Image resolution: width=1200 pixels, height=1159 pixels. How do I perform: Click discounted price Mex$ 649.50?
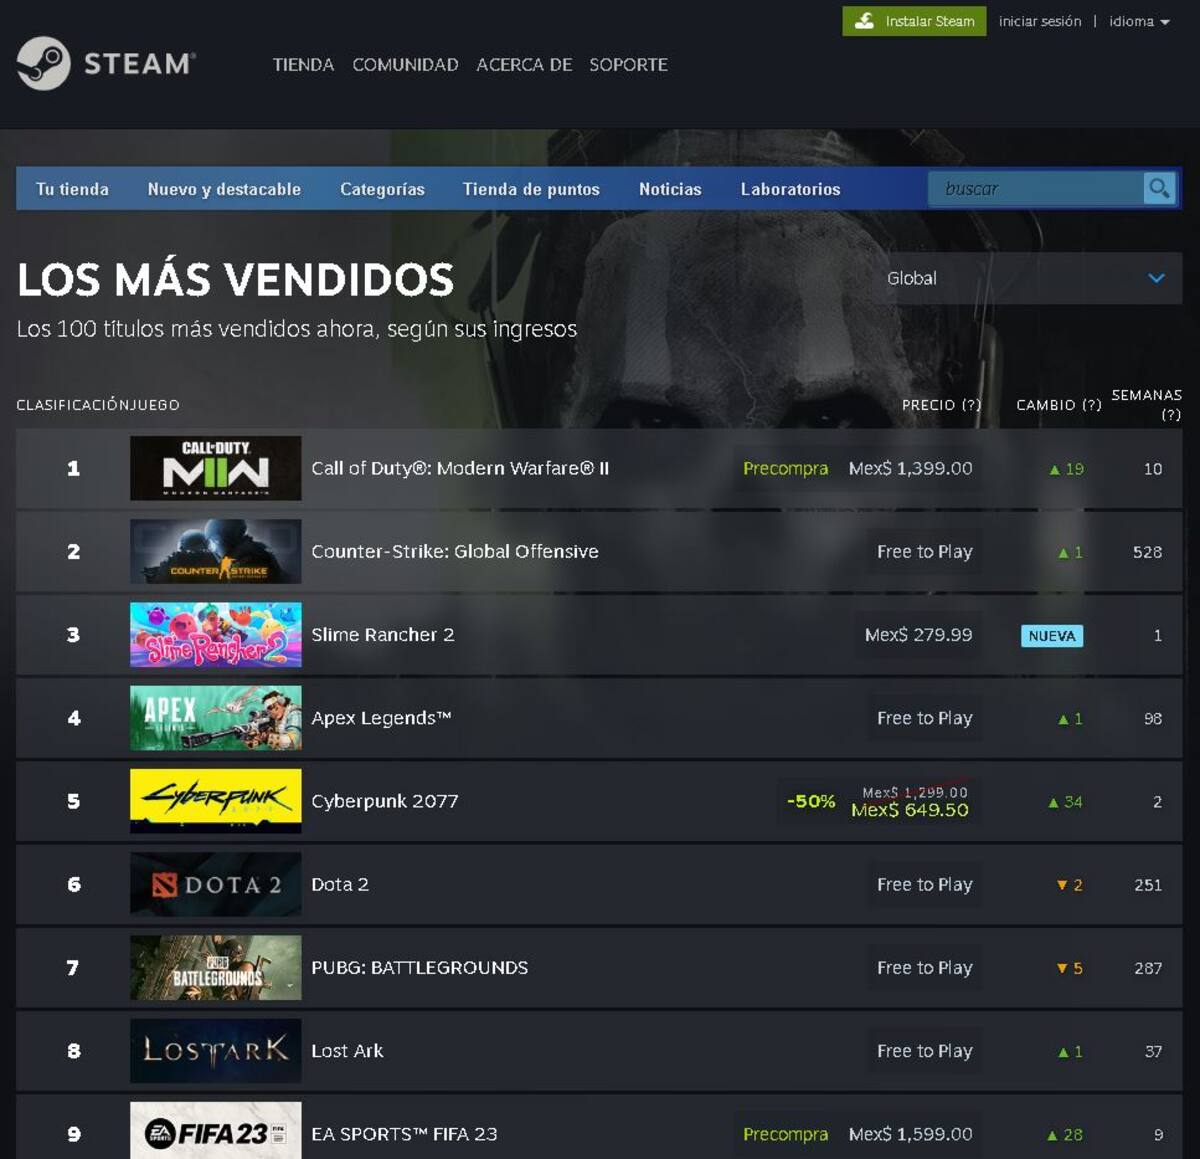point(909,810)
